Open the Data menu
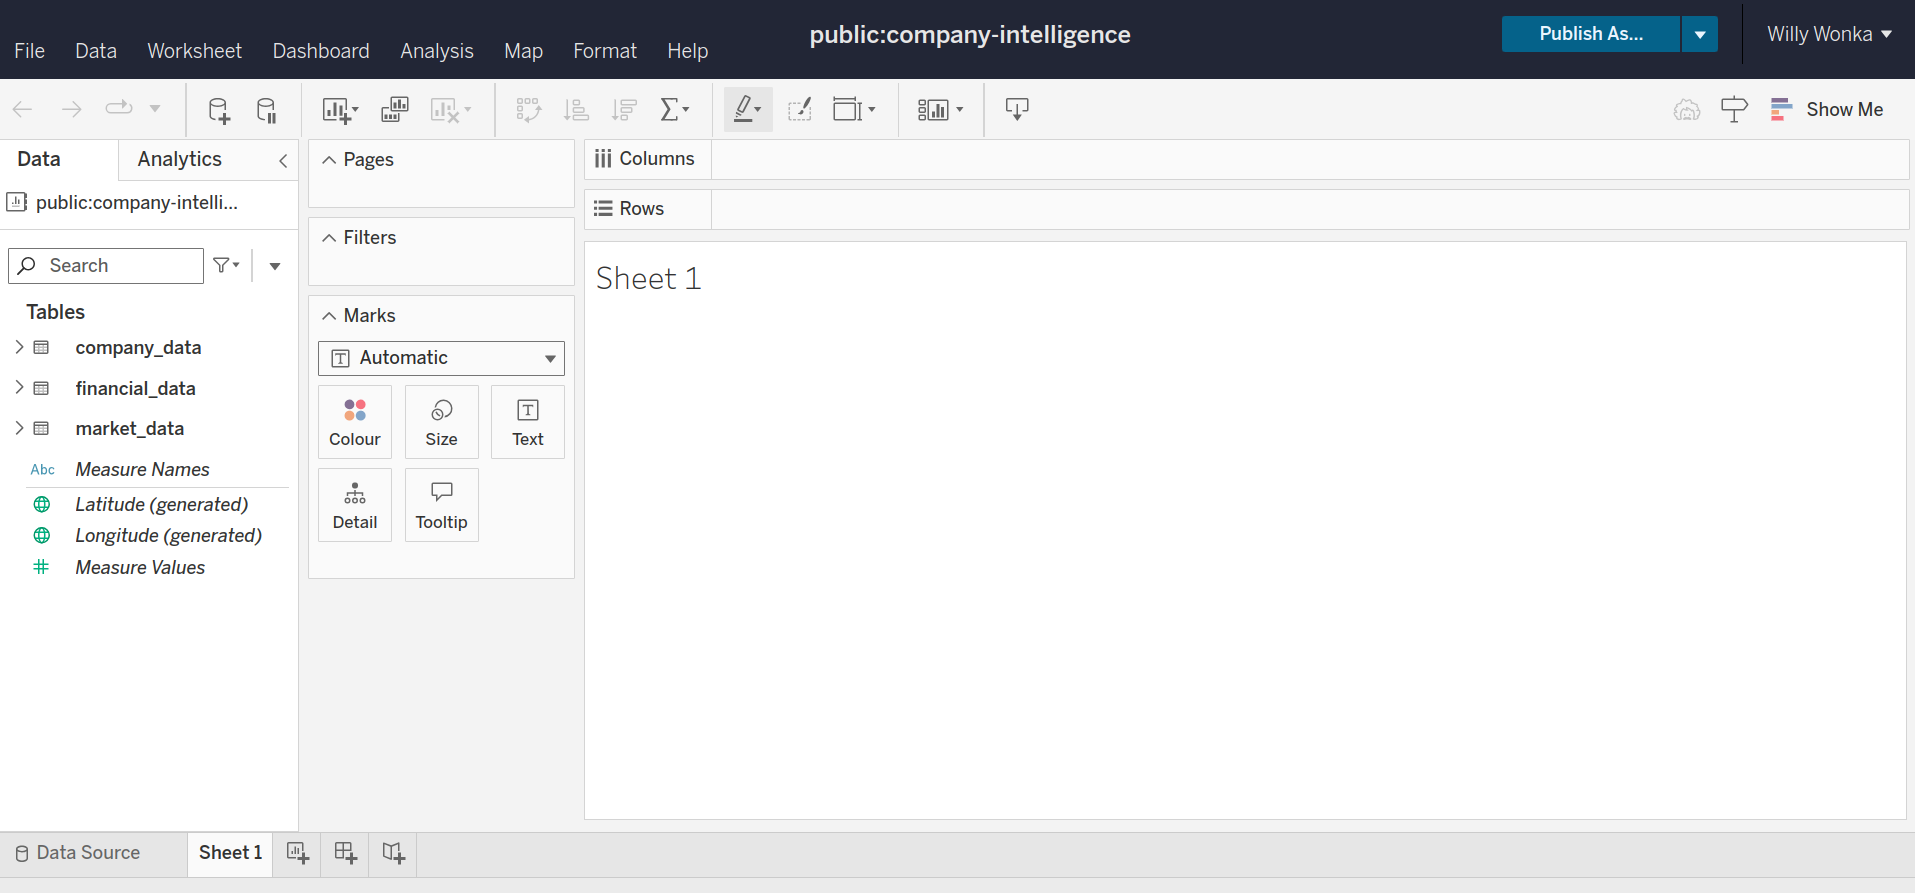Image resolution: width=1915 pixels, height=893 pixels. pyautogui.click(x=96, y=51)
